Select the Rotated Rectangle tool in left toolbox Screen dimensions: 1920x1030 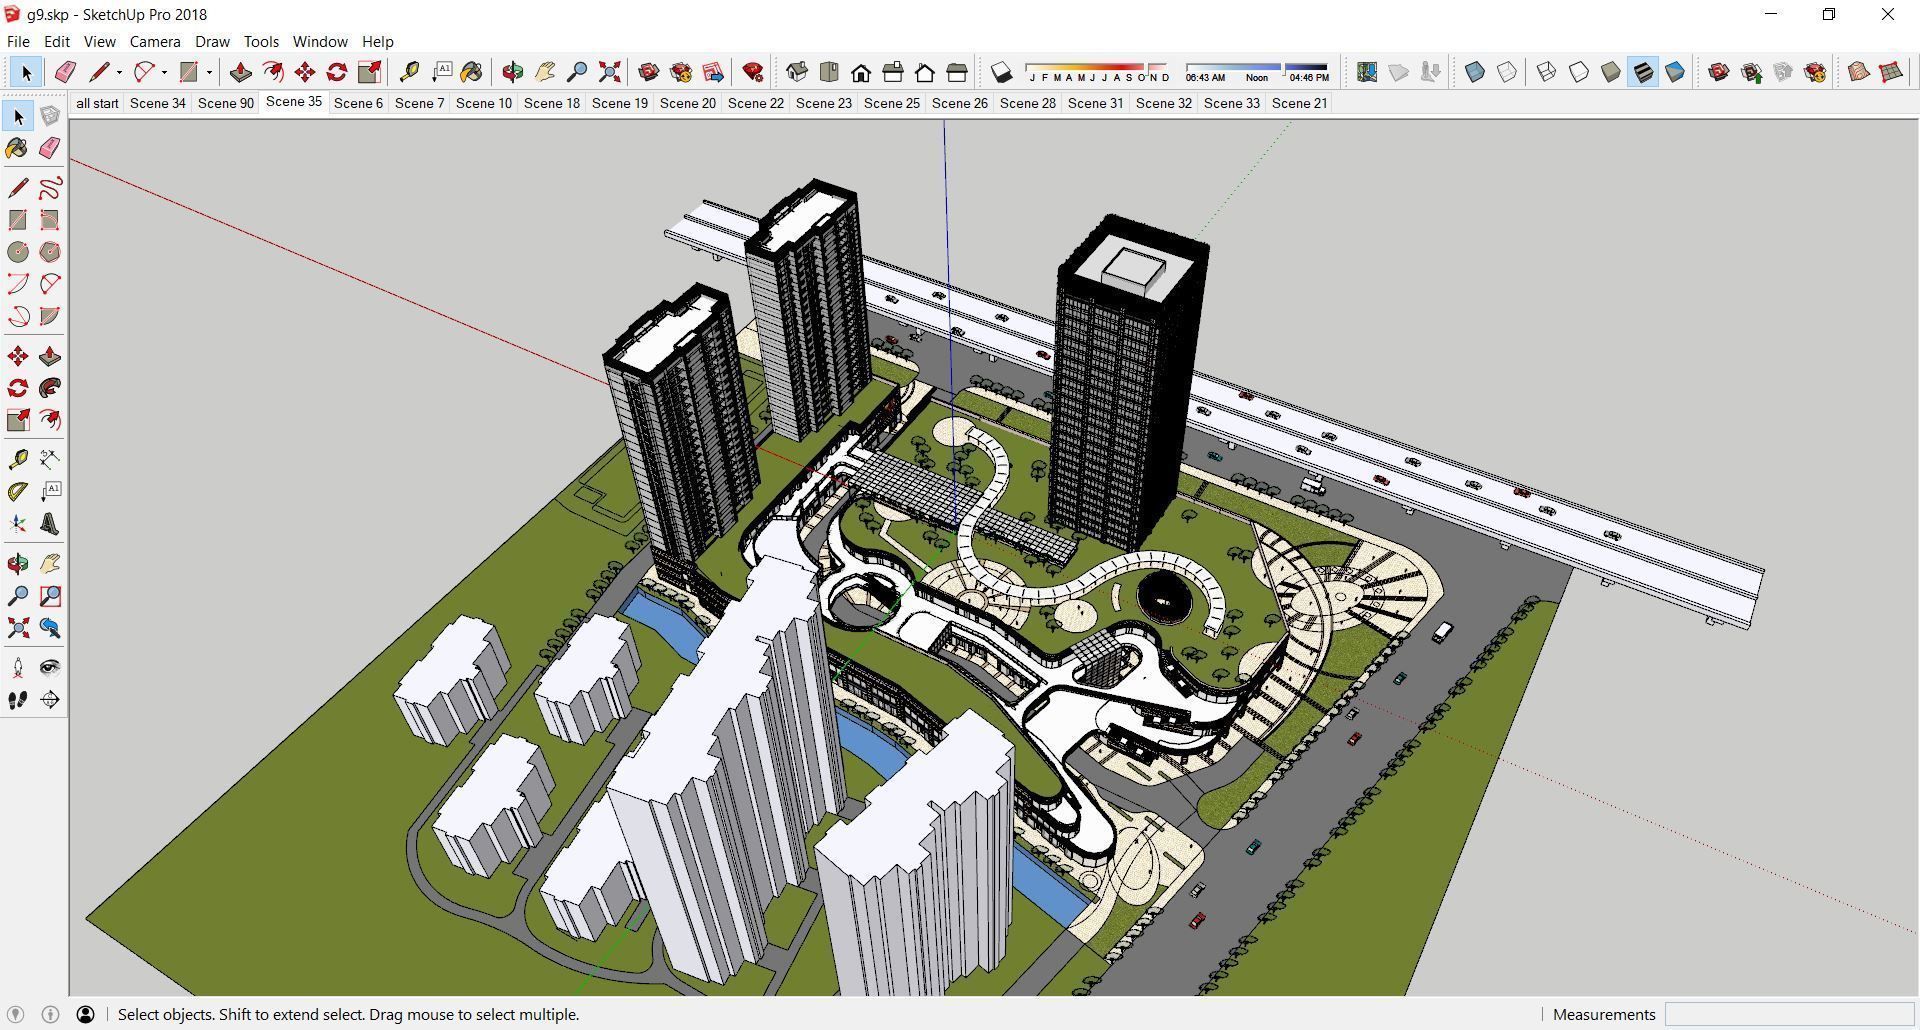[x=50, y=220]
